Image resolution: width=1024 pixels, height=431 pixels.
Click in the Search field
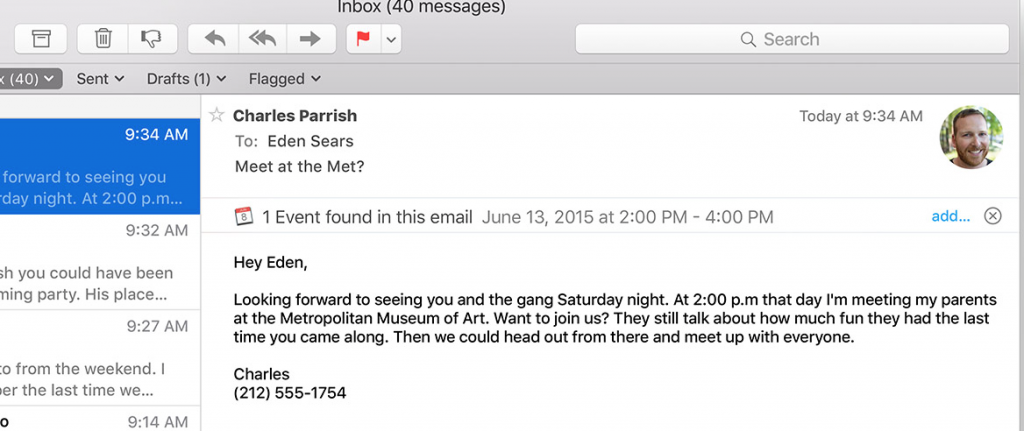(x=792, y=39)
